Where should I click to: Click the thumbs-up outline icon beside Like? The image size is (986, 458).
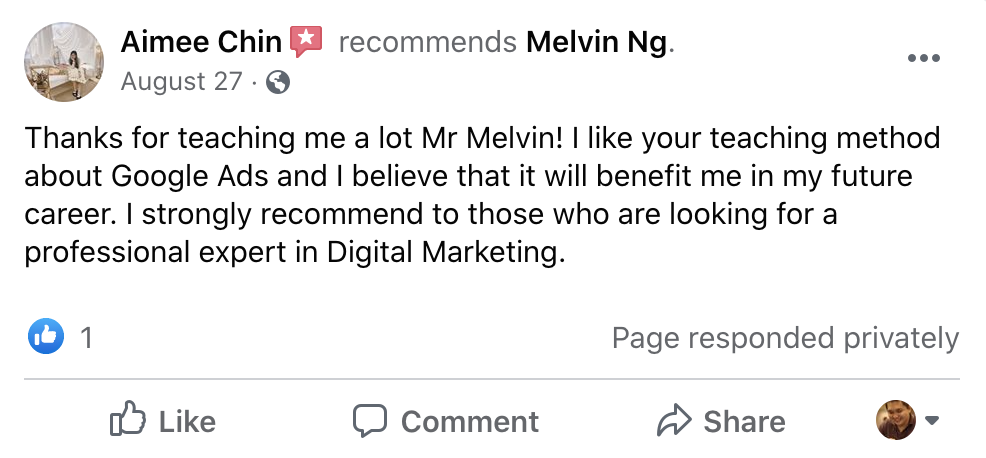coord(127,421)
